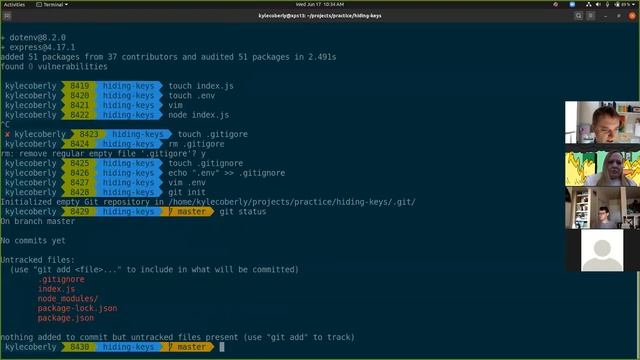Image resolution: width=640 pixels, height=360 pixels.
Task: Click the terminal cursor on prompt 8430
Action: click(222, 347)
